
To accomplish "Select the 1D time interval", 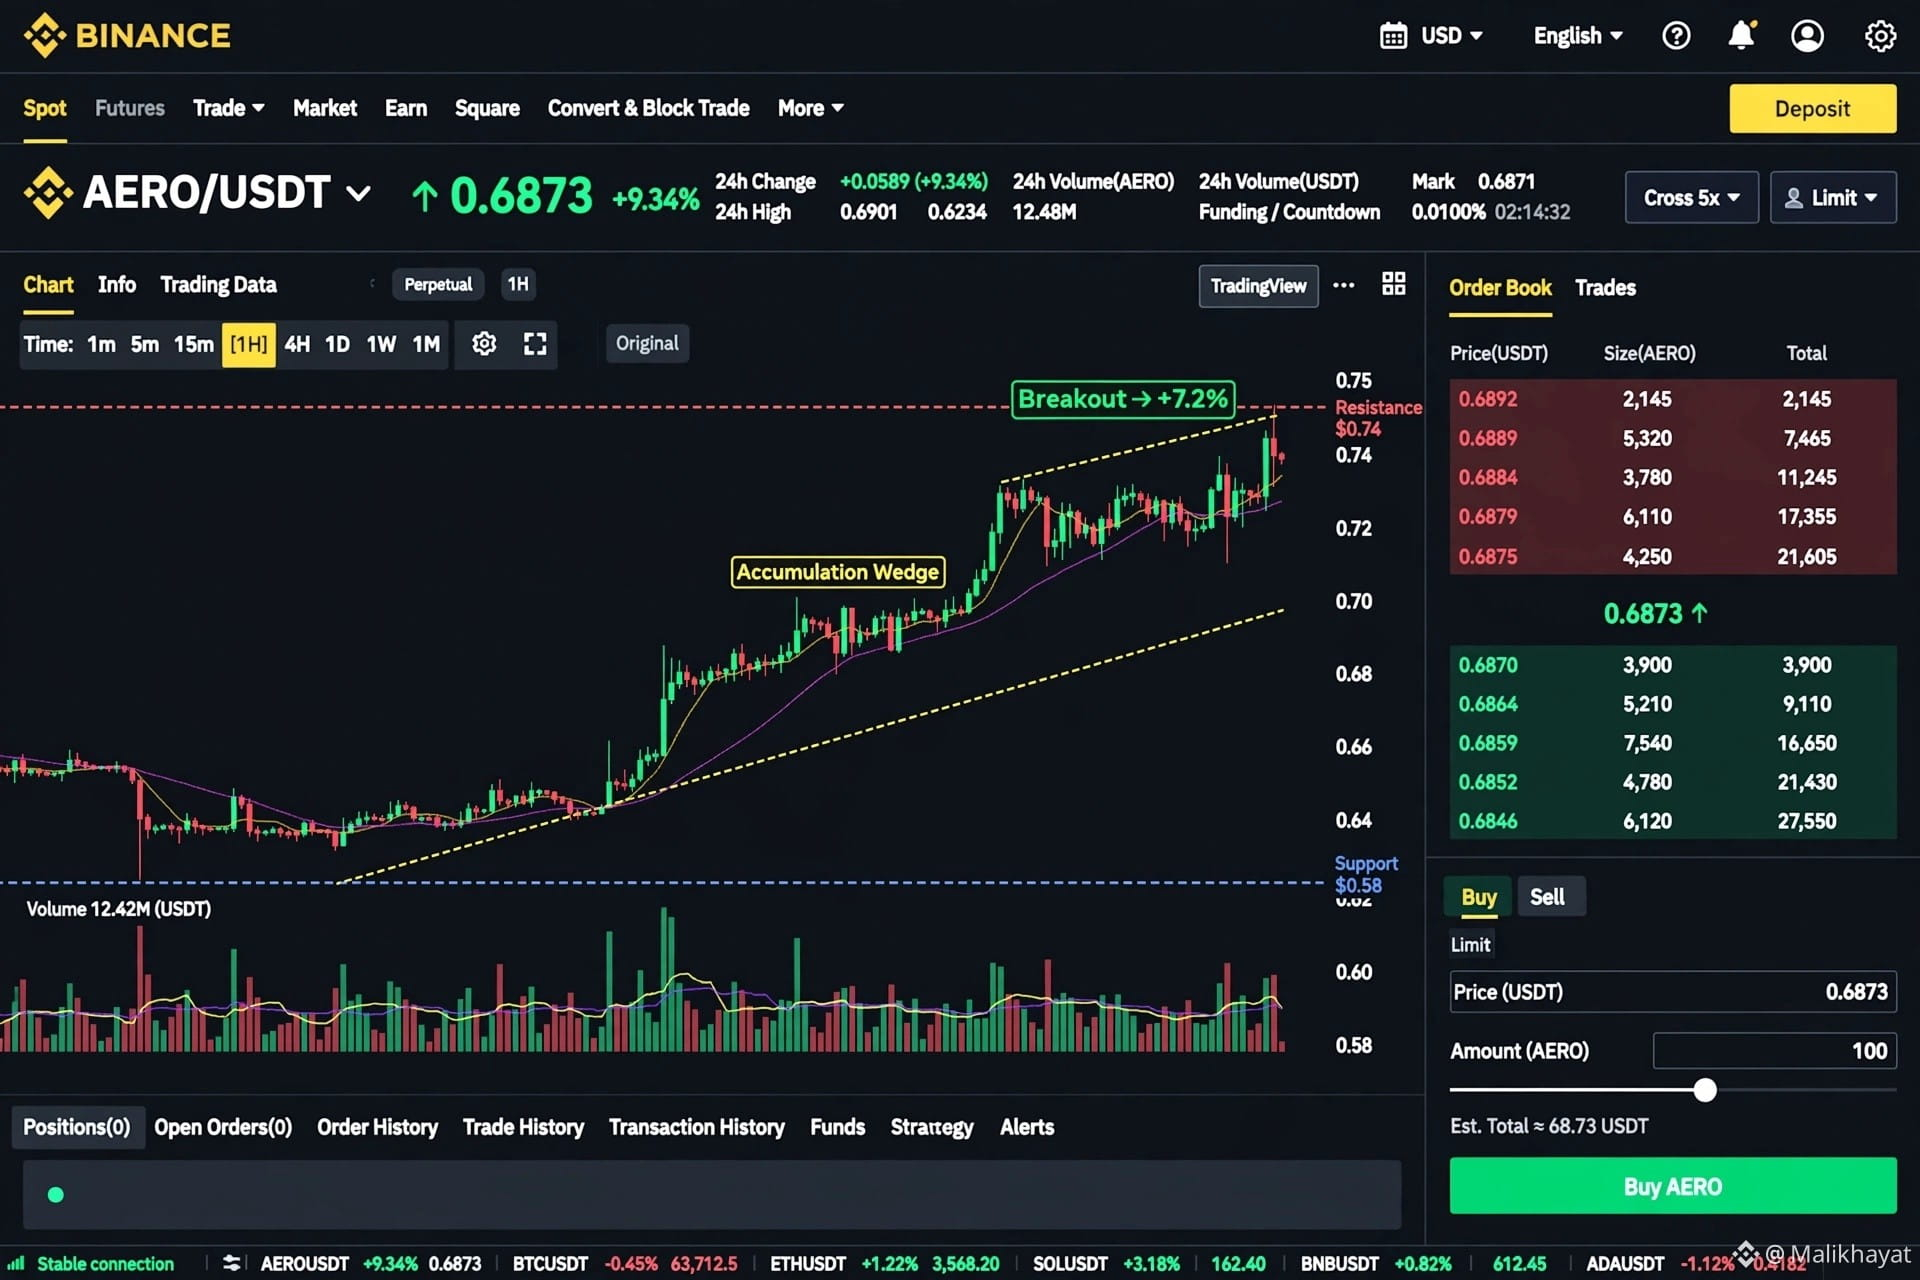I will [x=337, y=344].
